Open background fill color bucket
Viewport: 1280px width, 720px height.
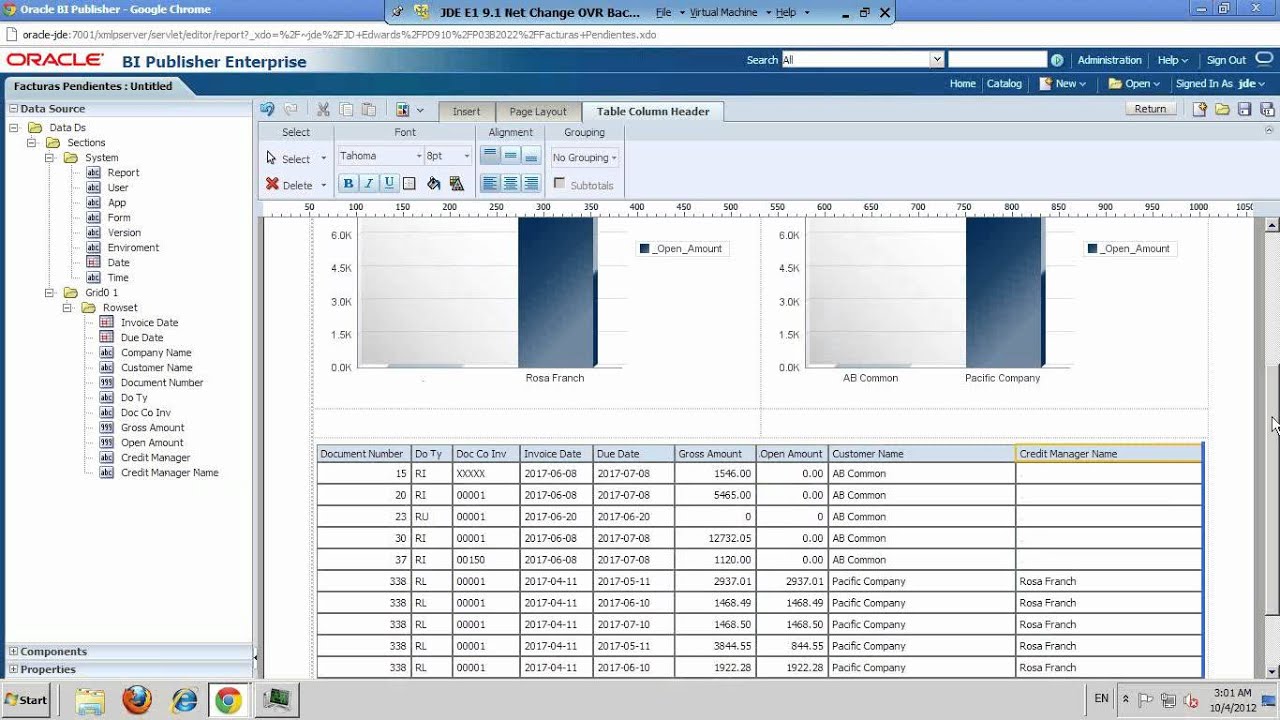433,183
